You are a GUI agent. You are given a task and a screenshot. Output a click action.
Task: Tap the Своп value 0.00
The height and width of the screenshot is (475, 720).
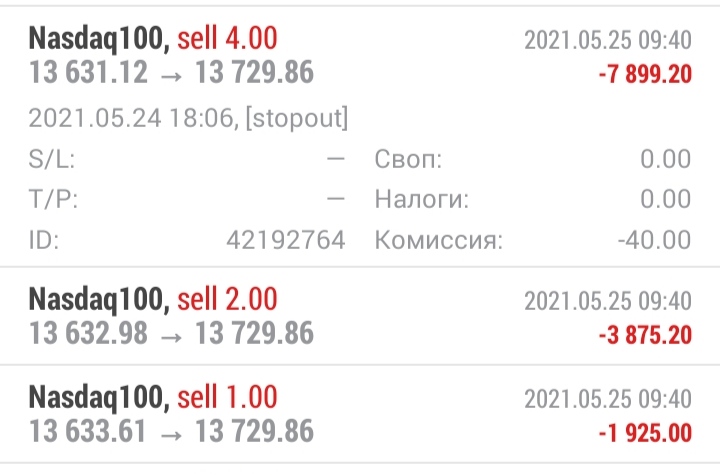pos(666,159)
